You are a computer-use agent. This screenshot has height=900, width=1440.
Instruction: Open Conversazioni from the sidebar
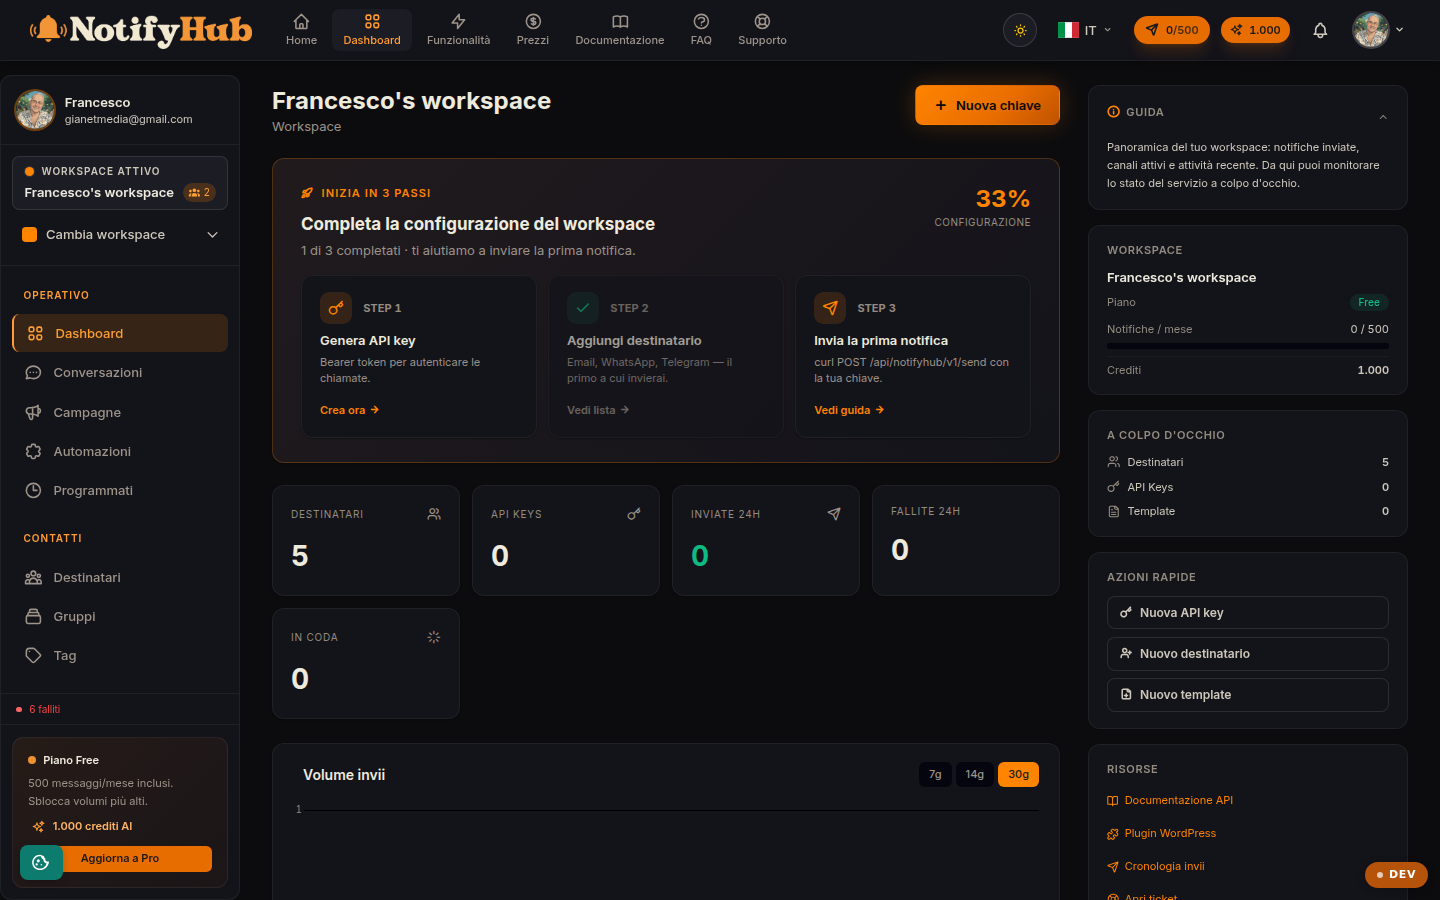120,372
